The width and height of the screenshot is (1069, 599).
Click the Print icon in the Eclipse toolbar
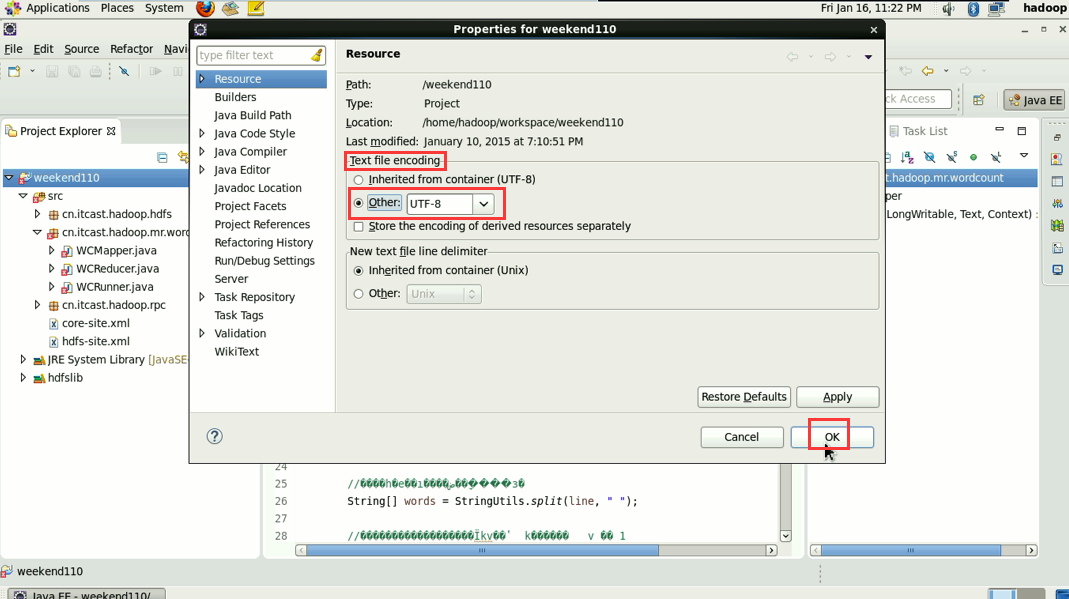click(x=95, y=71)
